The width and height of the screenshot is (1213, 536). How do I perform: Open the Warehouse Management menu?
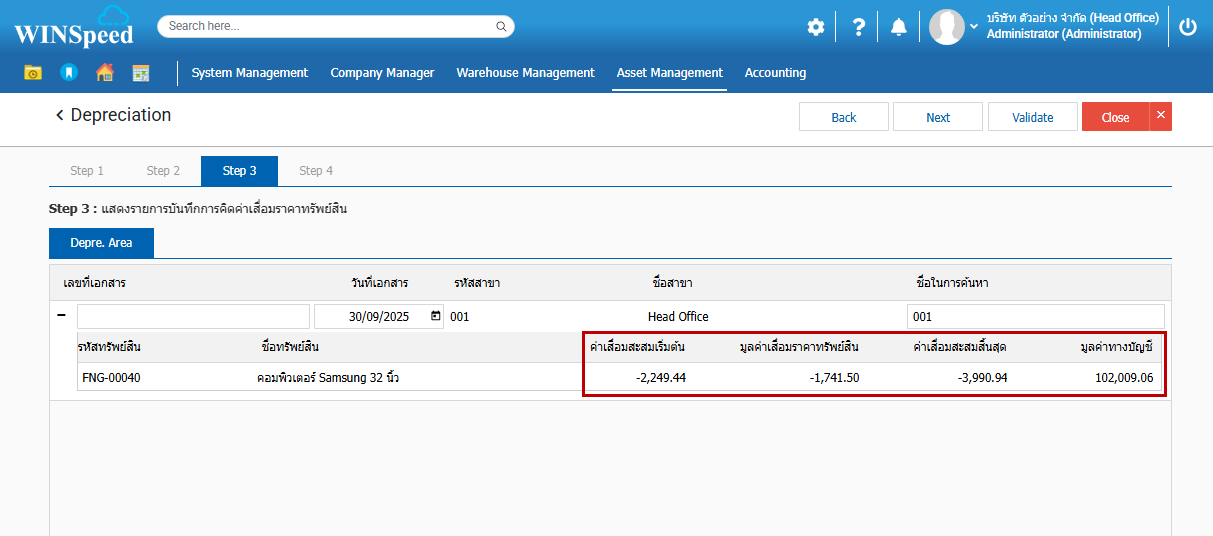coord(525,72)
